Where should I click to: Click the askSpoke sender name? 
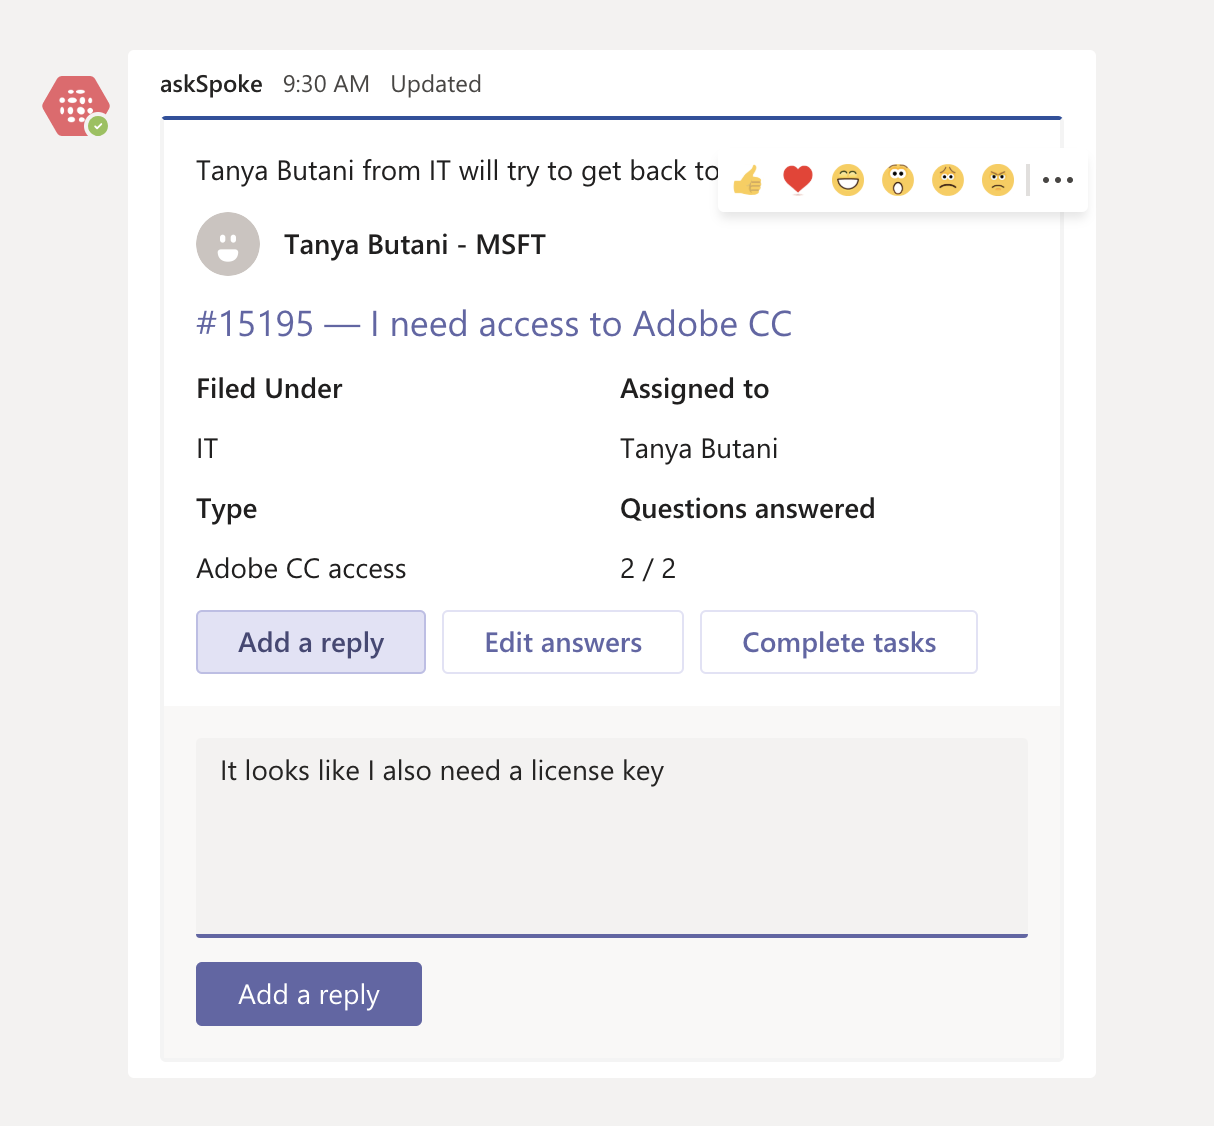pyautogui.click(x=211, y=84)
